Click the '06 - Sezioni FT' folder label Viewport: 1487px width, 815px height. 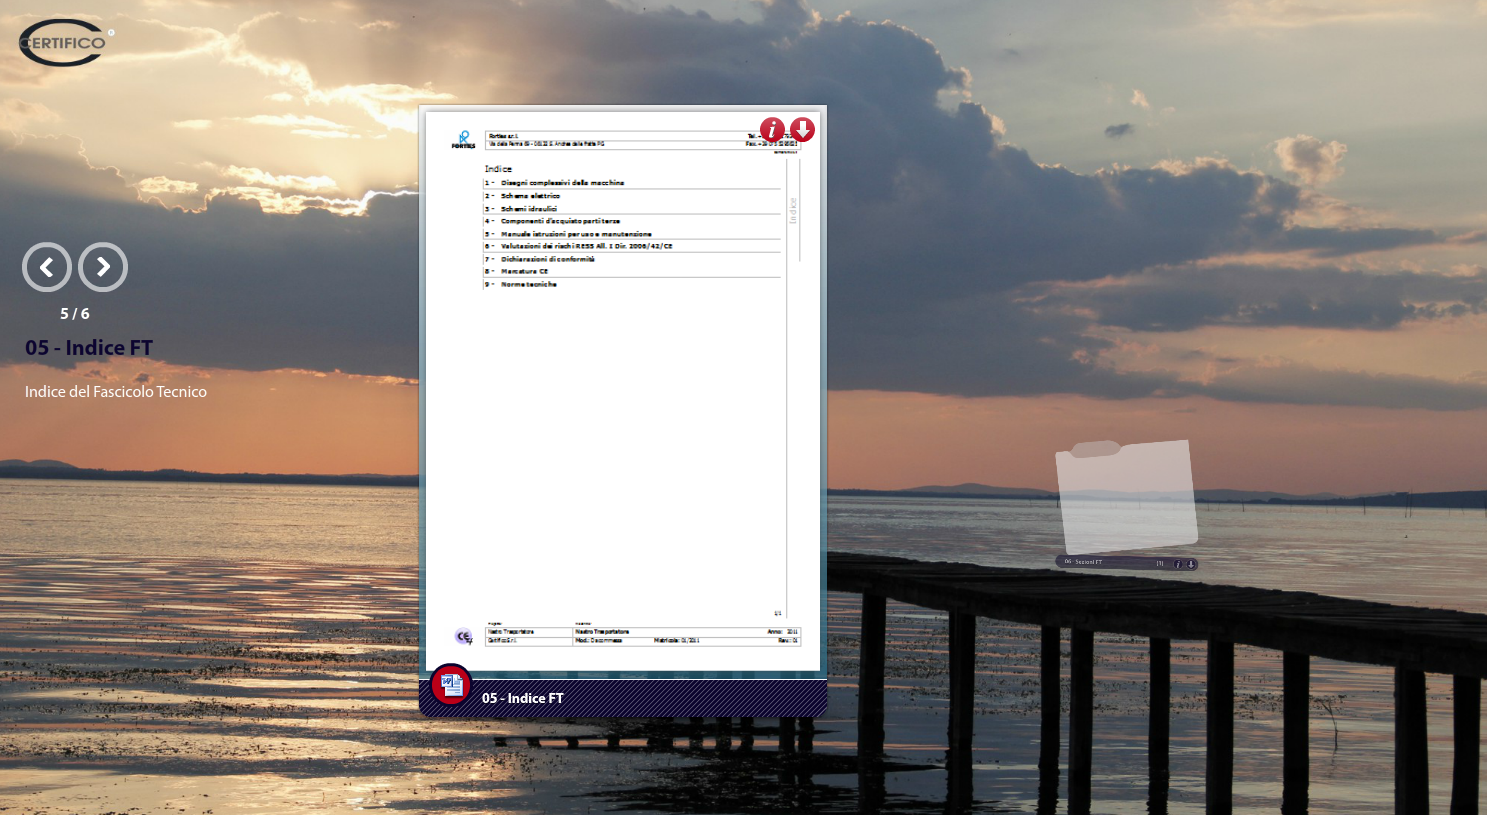click(x=1084, y=562)
